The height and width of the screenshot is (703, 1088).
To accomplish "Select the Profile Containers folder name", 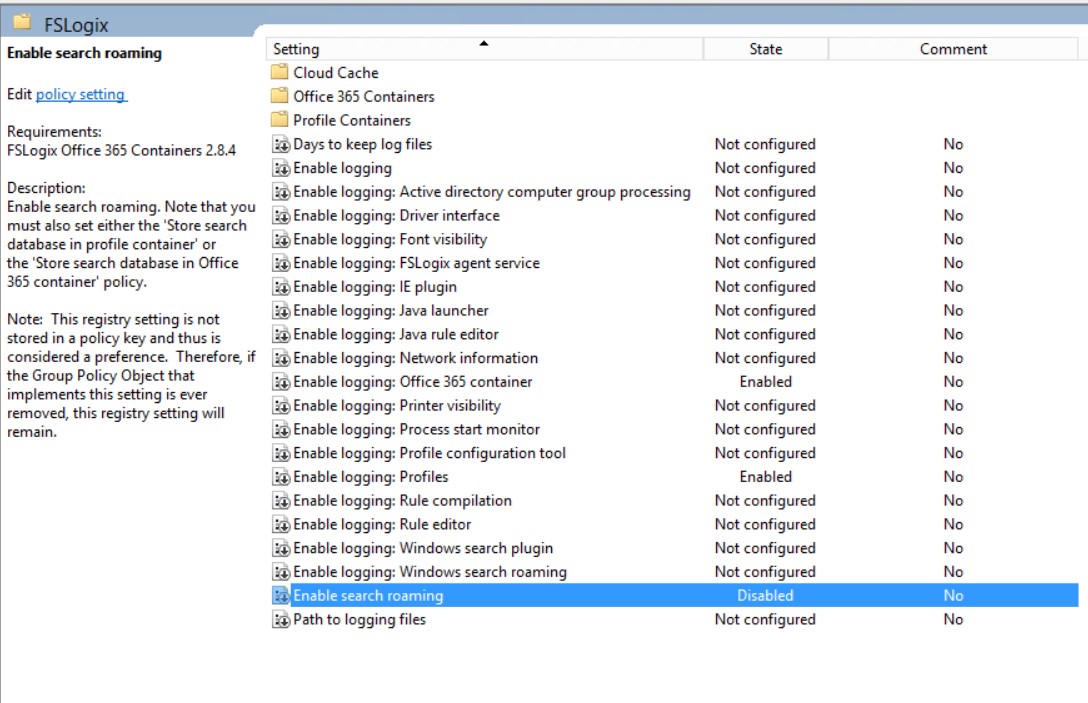I will [x=352, y=120].
